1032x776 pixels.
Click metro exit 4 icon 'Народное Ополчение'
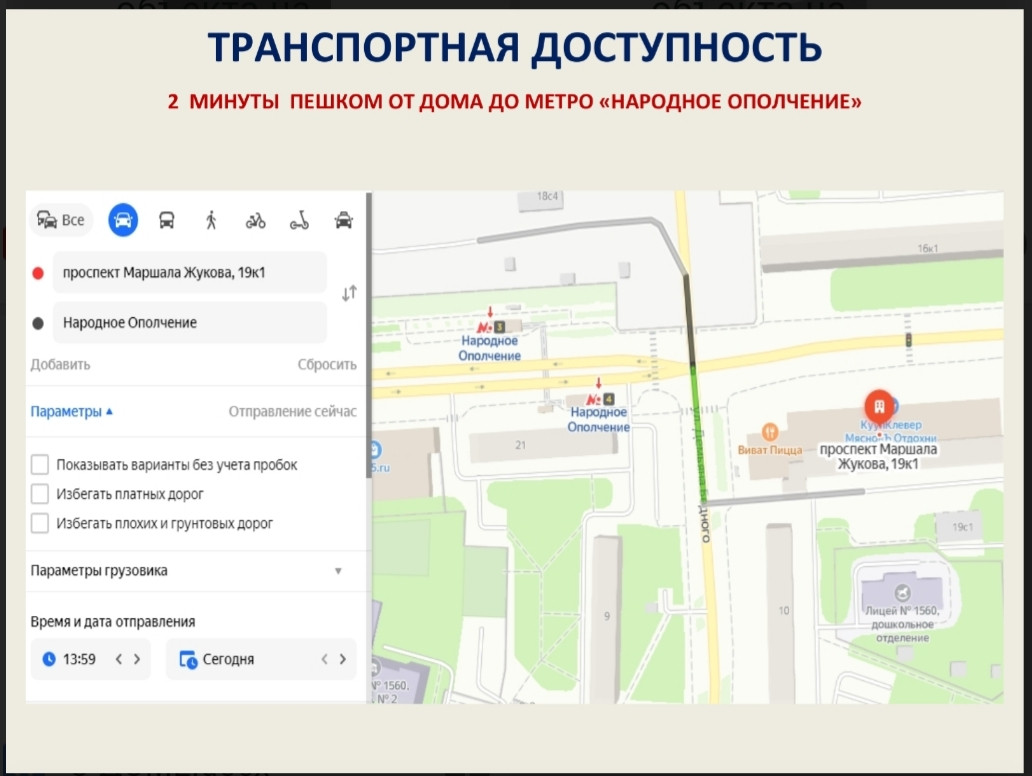pyautogui.click(x=601, y=399)
